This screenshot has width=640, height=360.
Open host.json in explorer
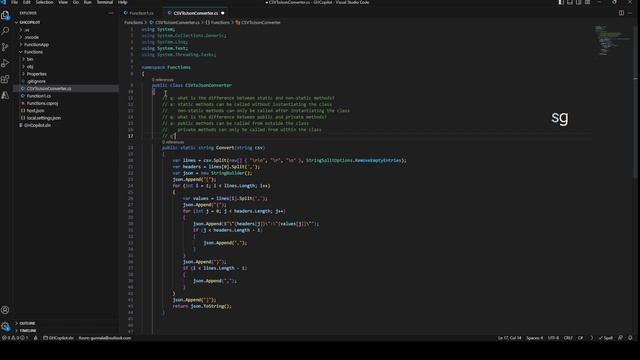coord(35,111)
